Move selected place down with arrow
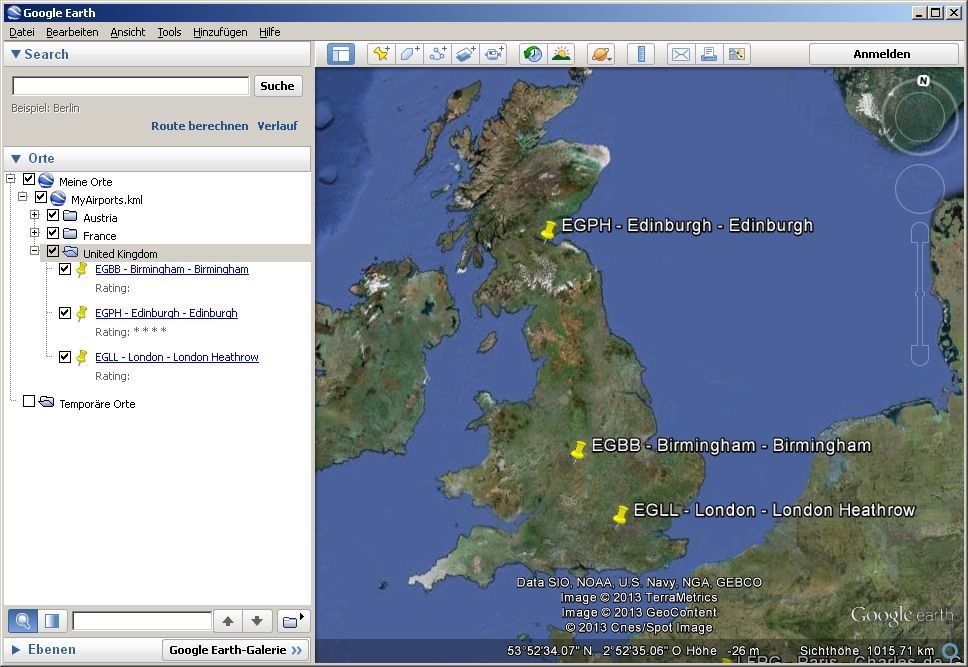The image size is (968, 667). [257, 621]
